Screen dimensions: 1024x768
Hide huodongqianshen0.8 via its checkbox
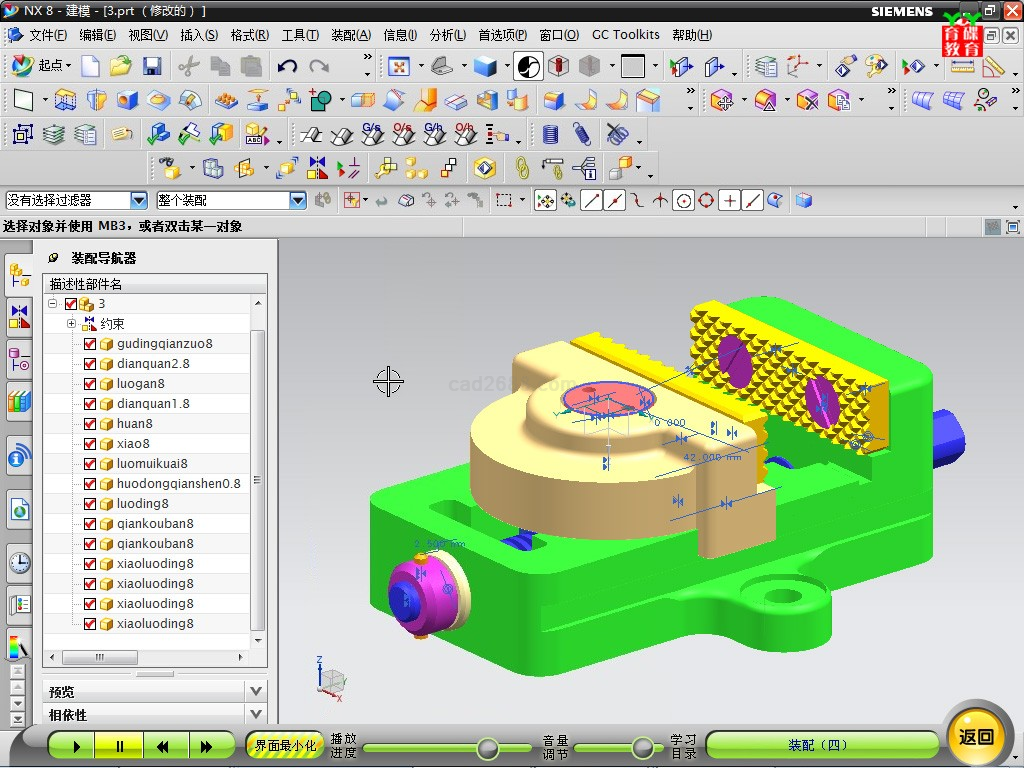pyautogui.click(x=90, y=484)
